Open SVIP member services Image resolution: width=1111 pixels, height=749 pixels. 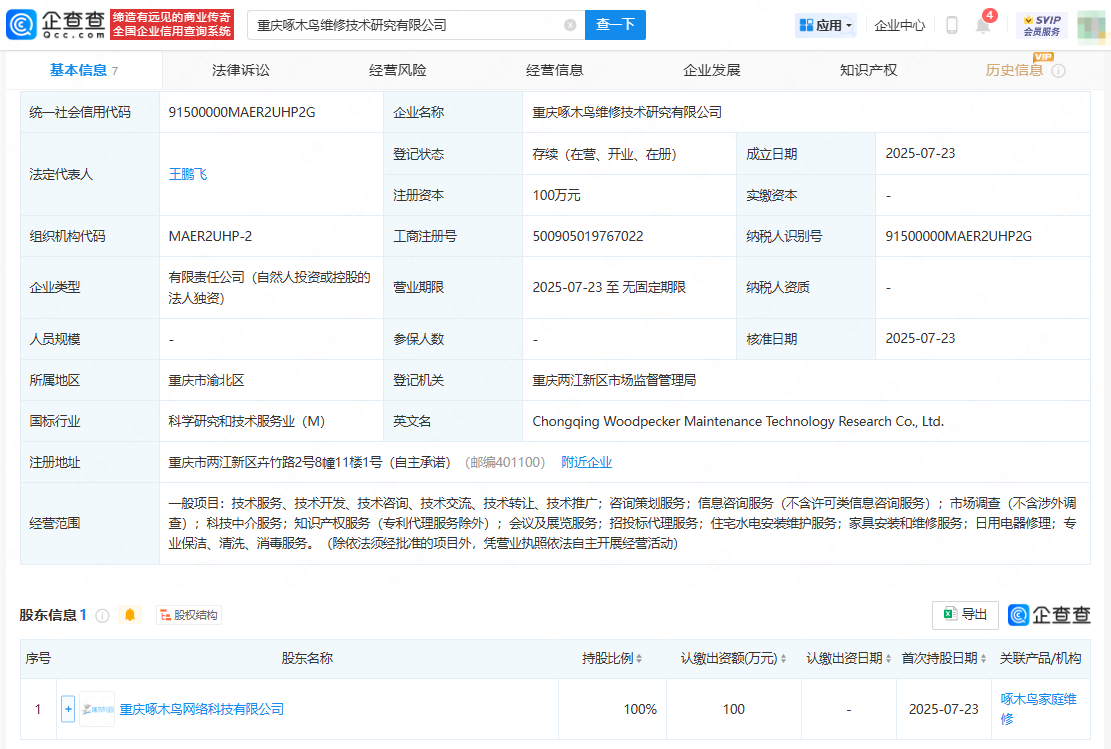tap(1042, 26)
